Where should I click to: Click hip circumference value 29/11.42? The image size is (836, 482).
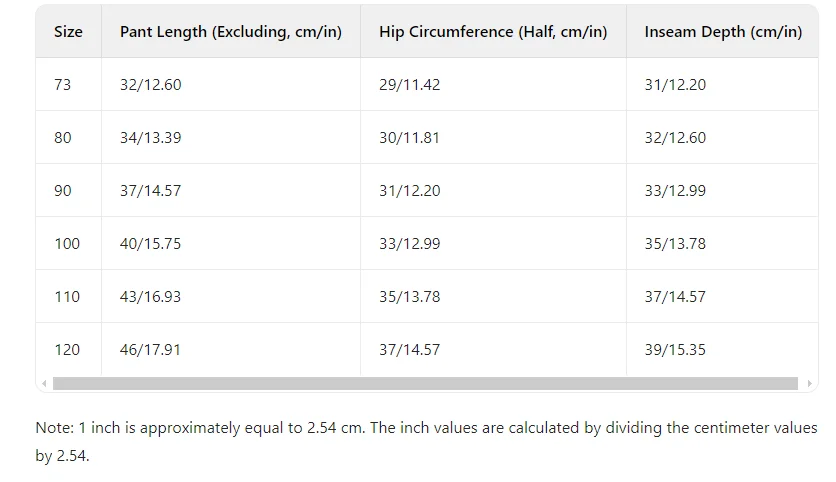(409, 85)
